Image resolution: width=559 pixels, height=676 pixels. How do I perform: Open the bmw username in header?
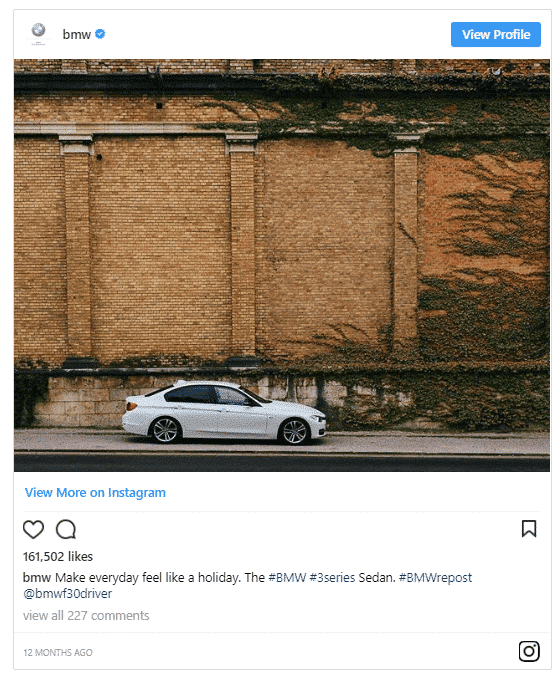point(76,34)
